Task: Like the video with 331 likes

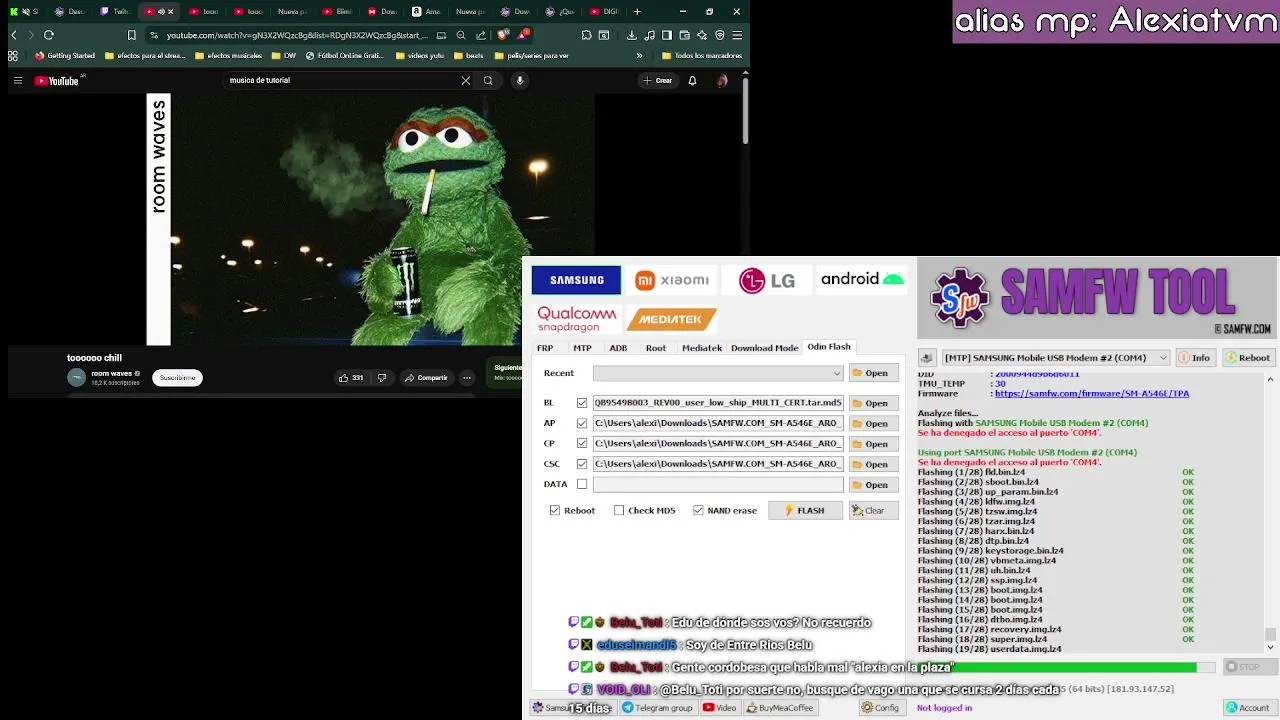Action: click(x=351, y=378)
